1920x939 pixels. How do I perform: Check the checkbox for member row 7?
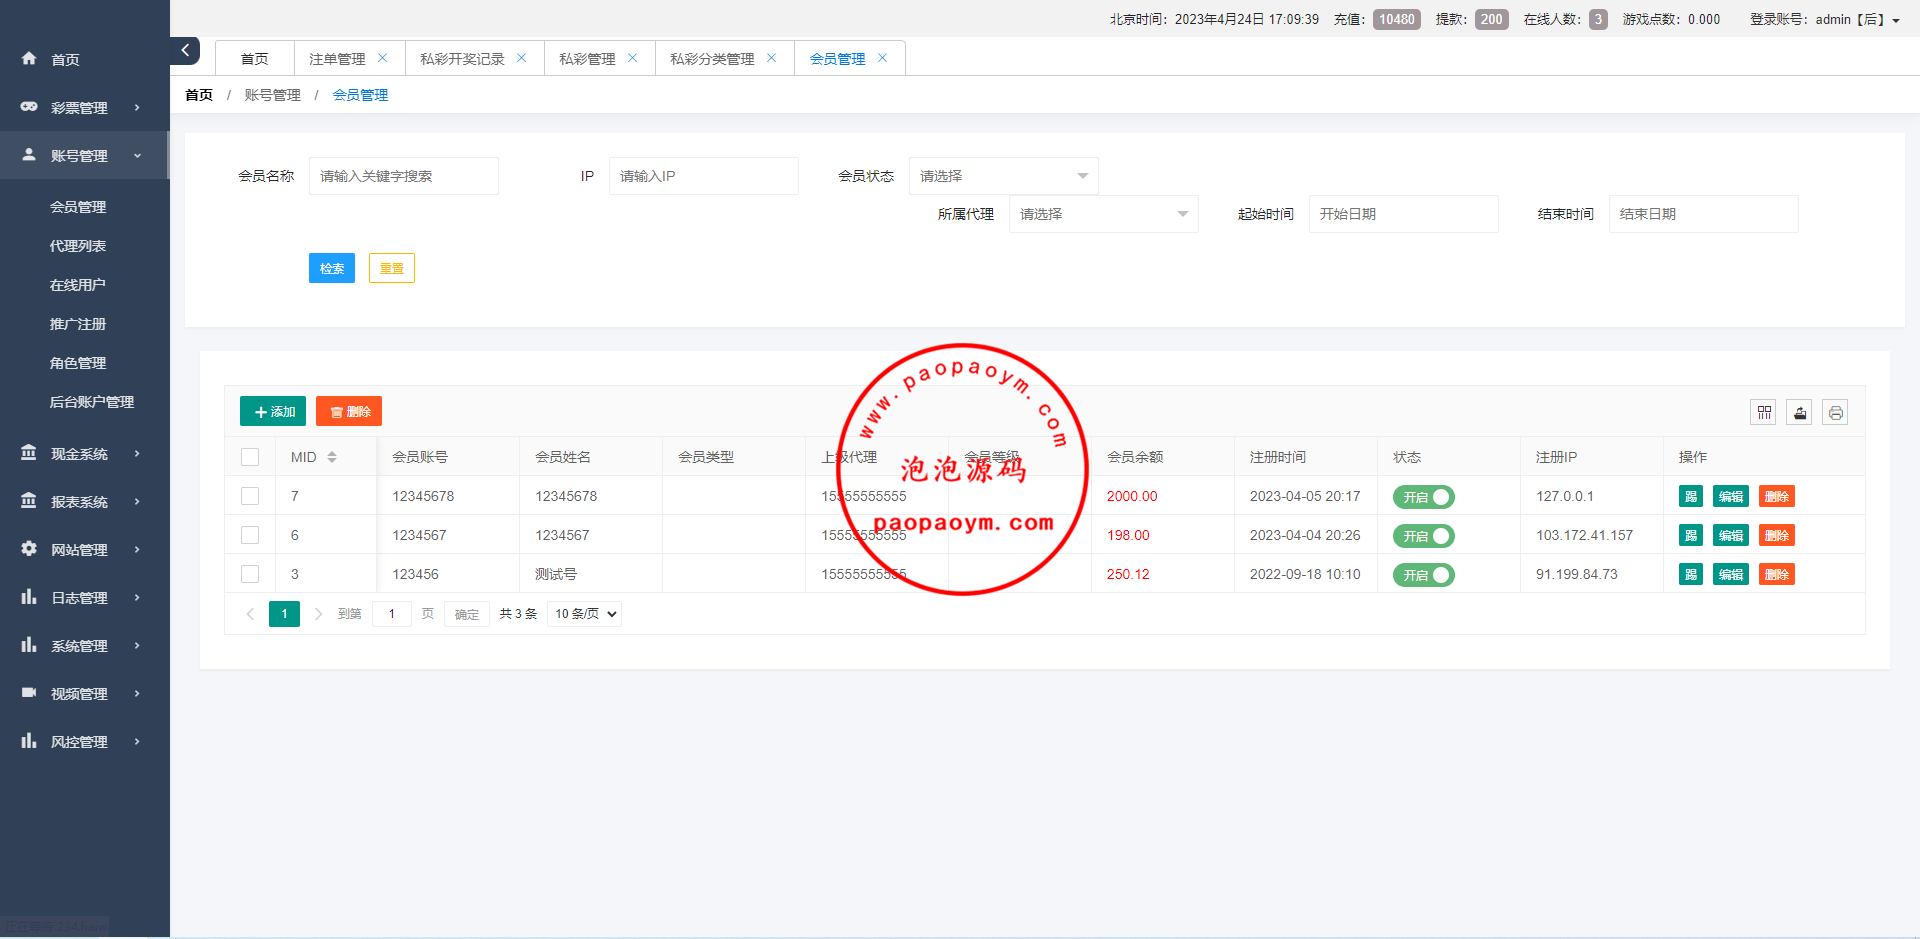(x=250, y=496)
